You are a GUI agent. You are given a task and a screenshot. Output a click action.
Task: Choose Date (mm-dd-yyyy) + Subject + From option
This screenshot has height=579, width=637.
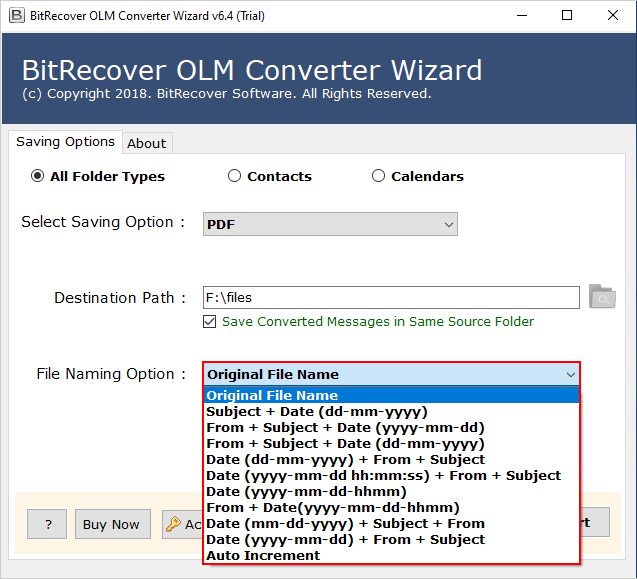point(391,523)
